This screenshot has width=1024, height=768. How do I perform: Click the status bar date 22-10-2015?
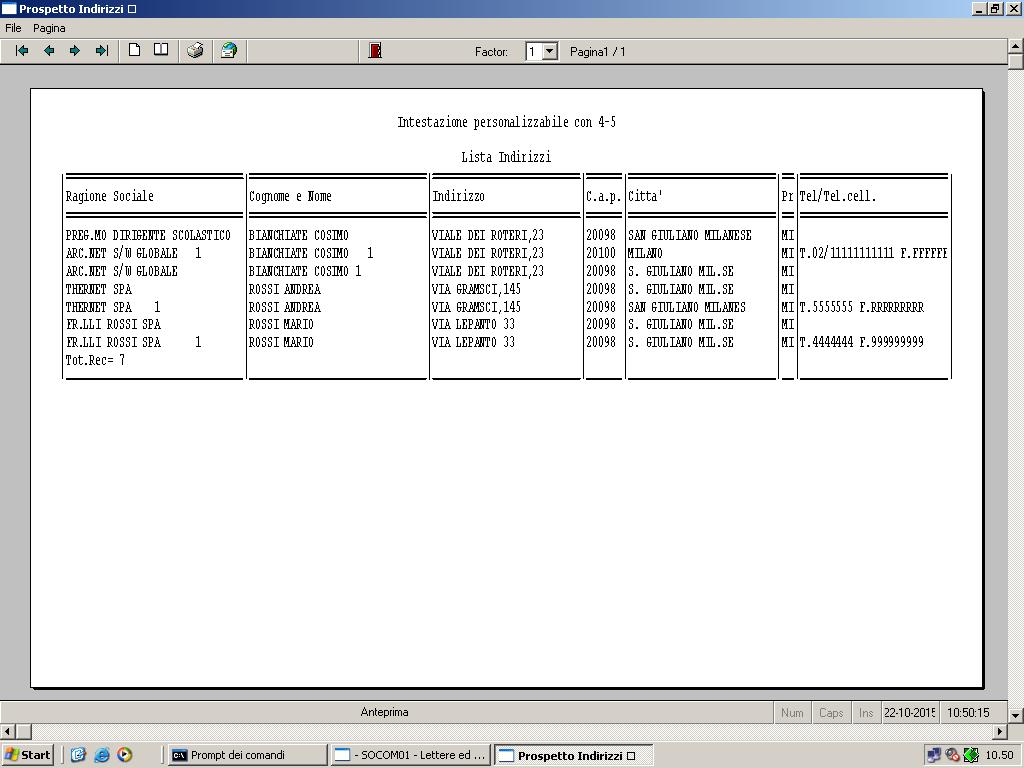[909, 712]
